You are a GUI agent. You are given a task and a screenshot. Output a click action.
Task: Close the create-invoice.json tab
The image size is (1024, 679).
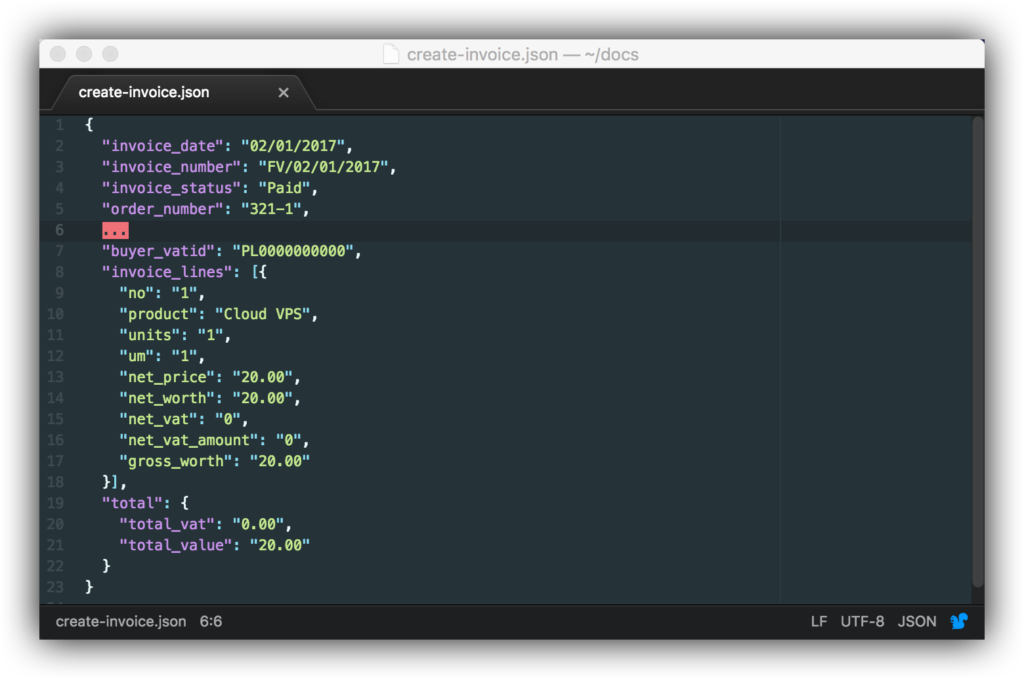283,92
